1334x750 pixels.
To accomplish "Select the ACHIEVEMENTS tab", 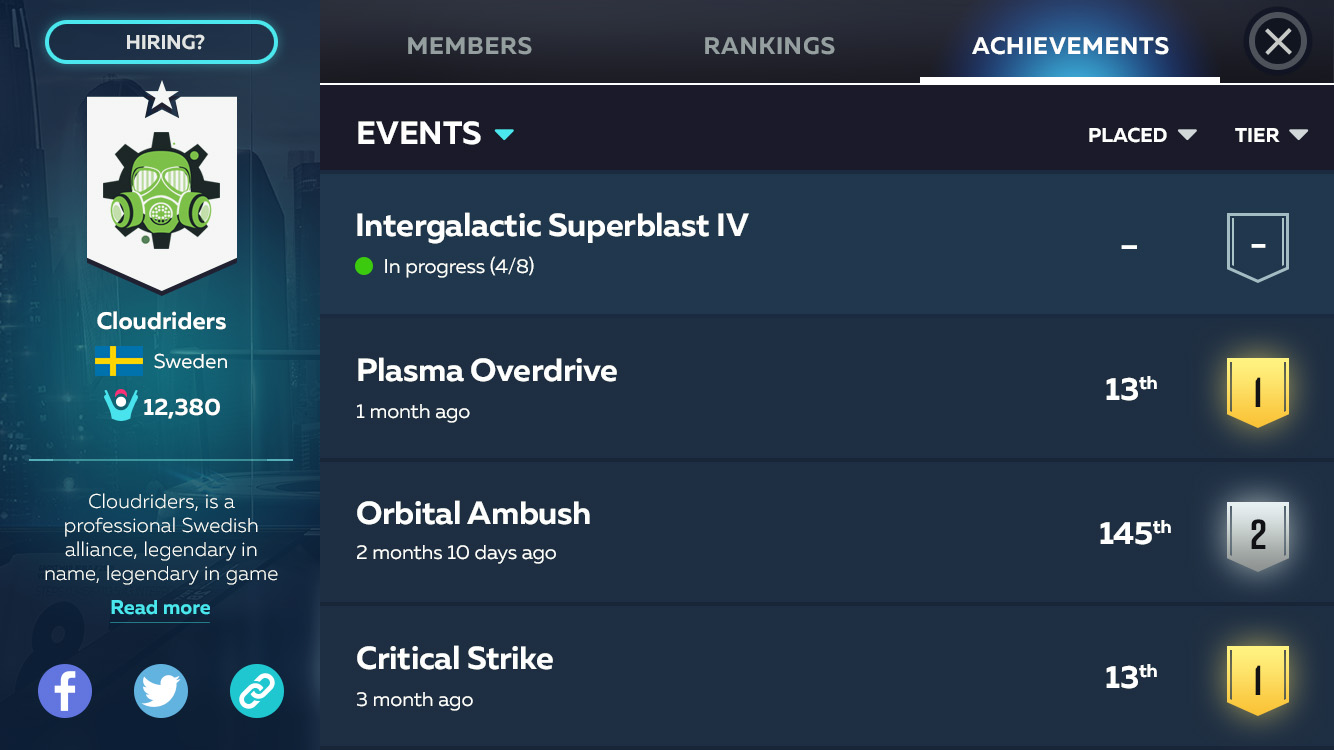I will (x=1070, y=46).
